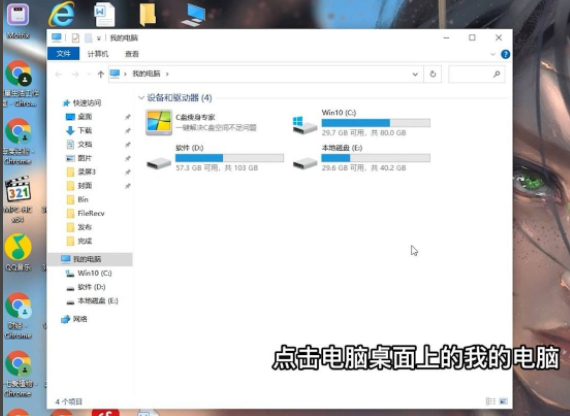Click the blue help question mark icon
The height and width of the screenshot is (416, 570).
click(505, 54)
